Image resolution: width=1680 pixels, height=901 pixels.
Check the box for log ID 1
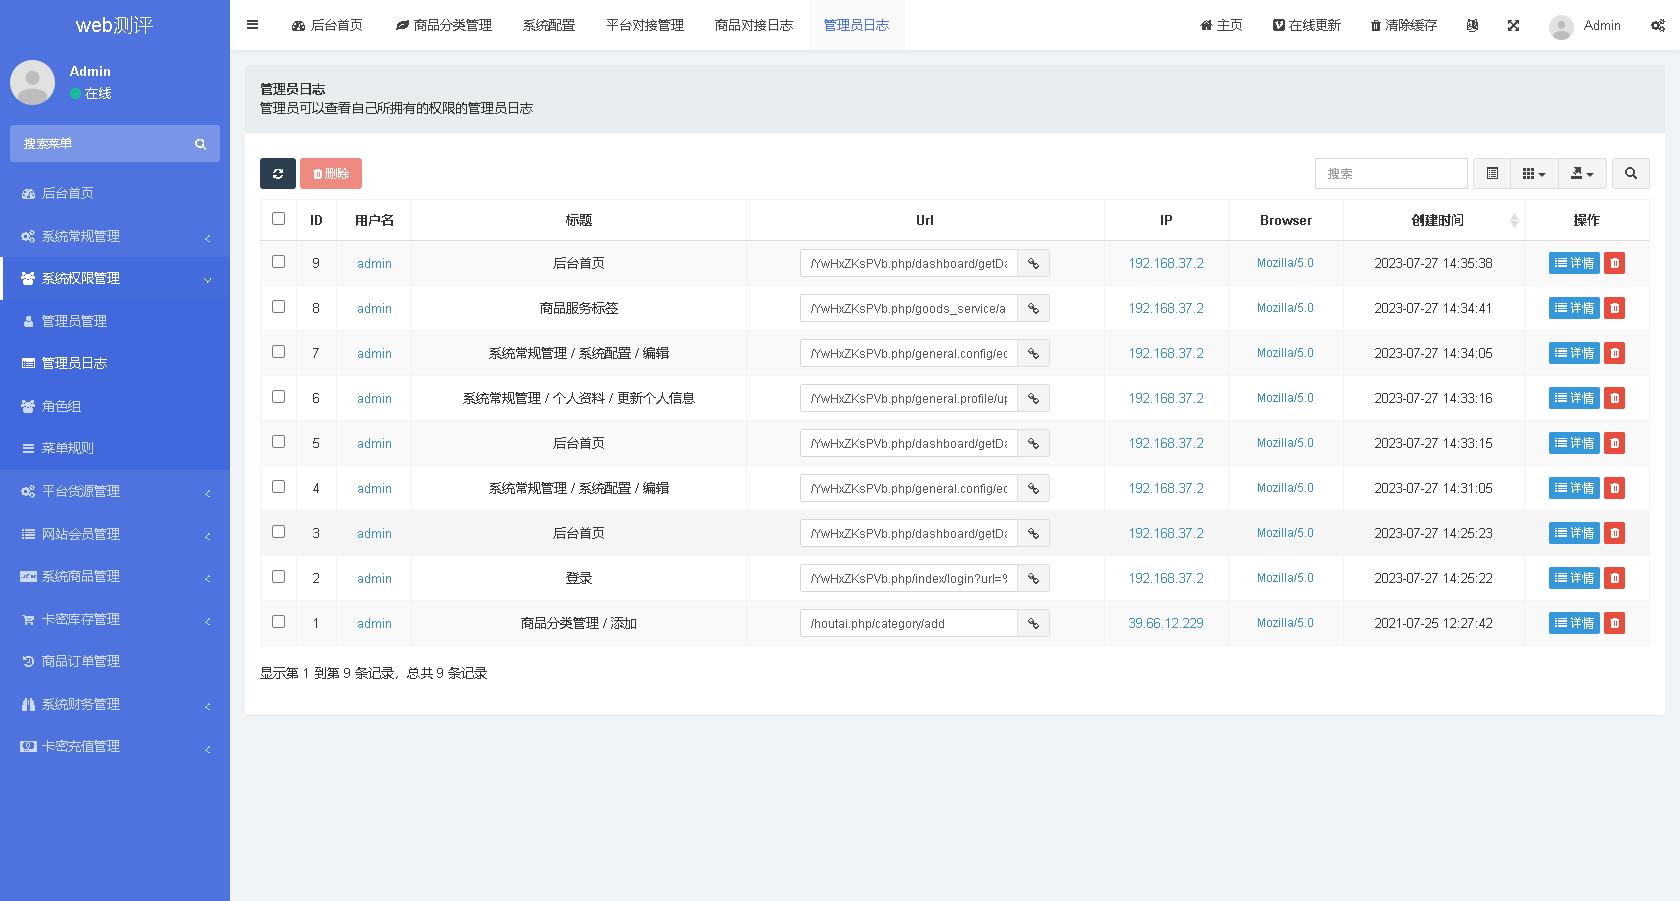(278, 621)
